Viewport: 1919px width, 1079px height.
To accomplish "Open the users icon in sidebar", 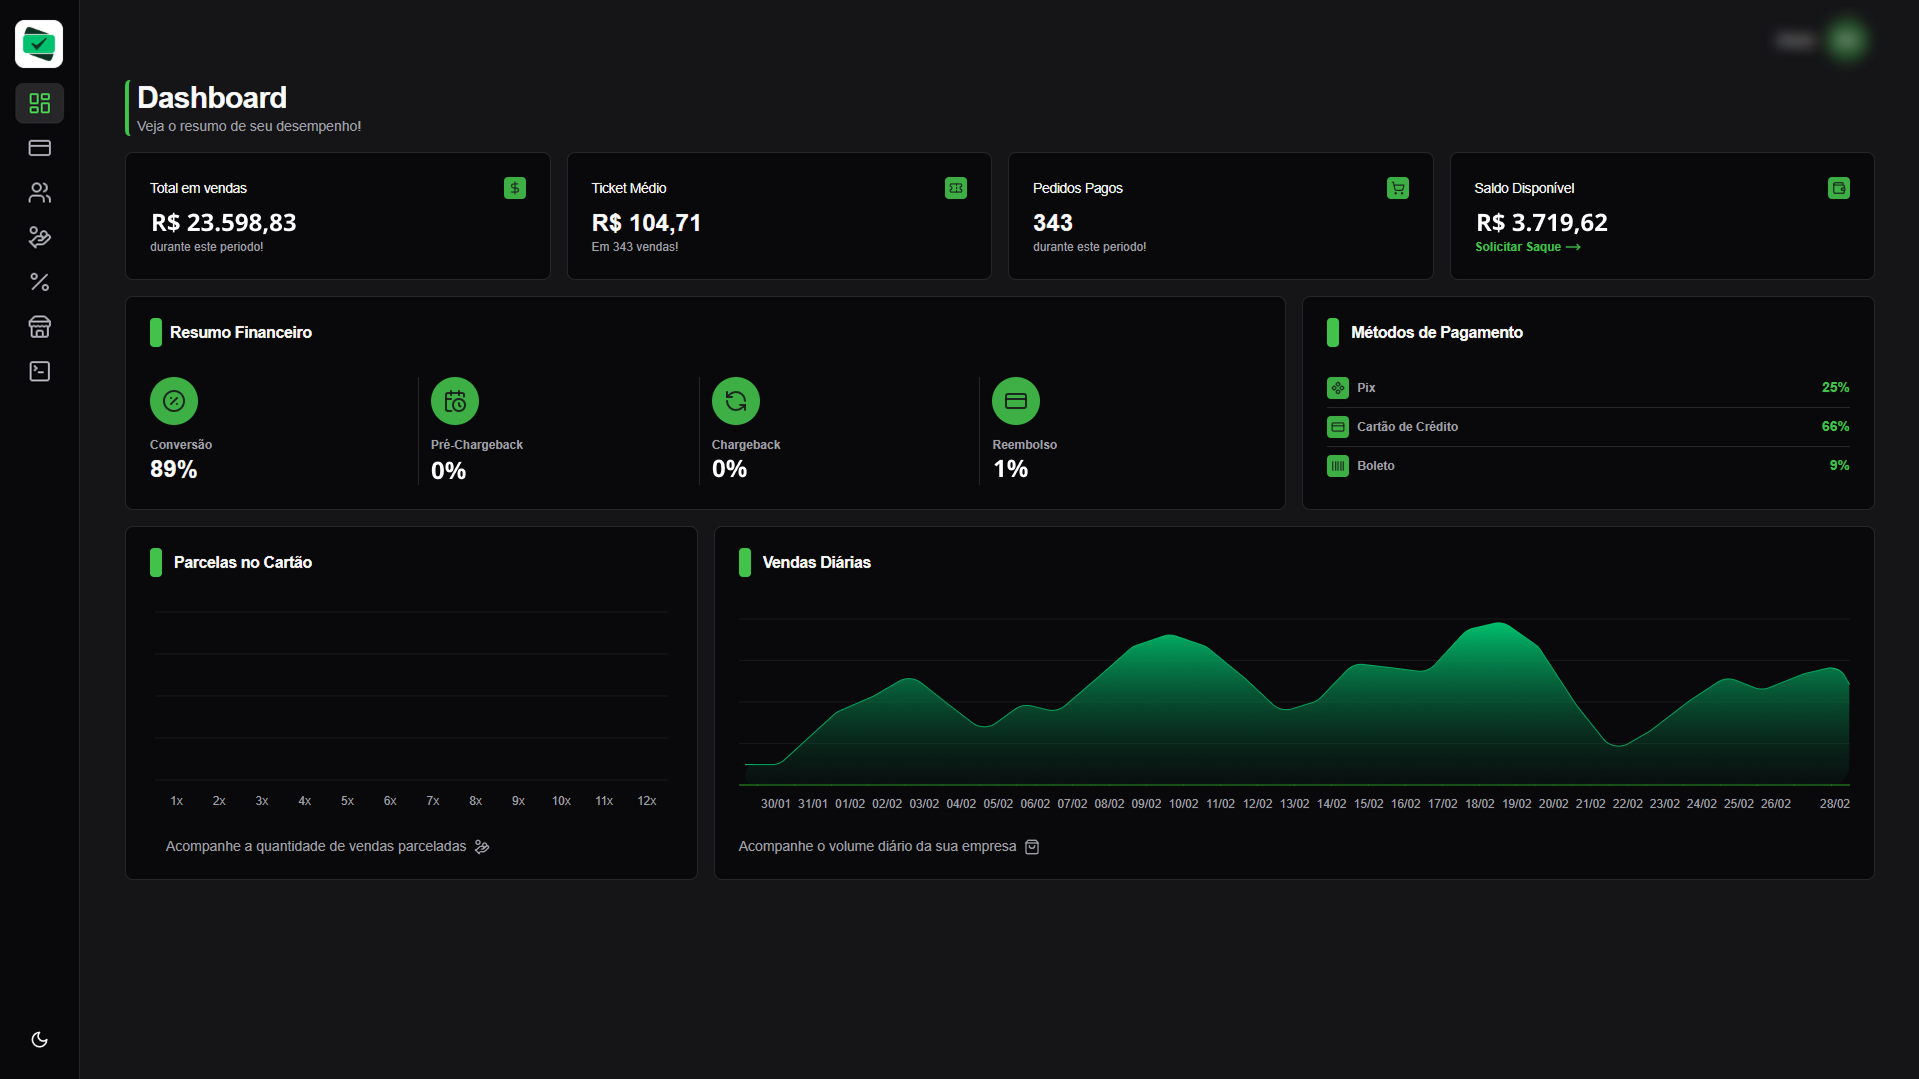I will click(x=40, y=193).
